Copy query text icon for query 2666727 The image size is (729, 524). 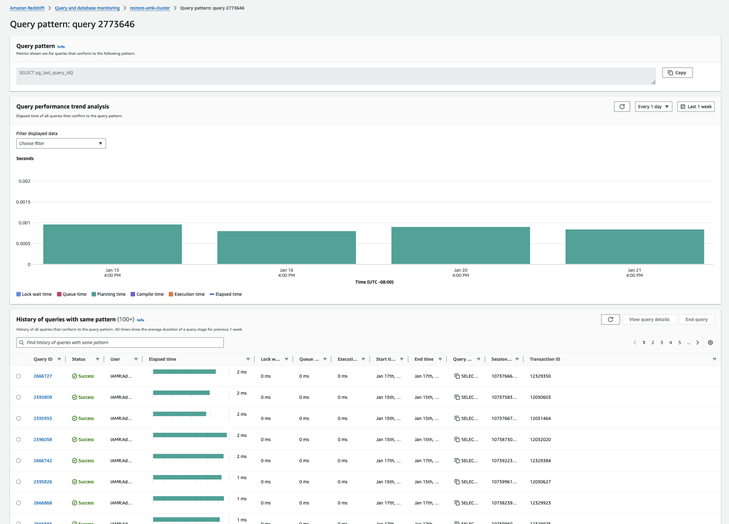tap(457, 376)
